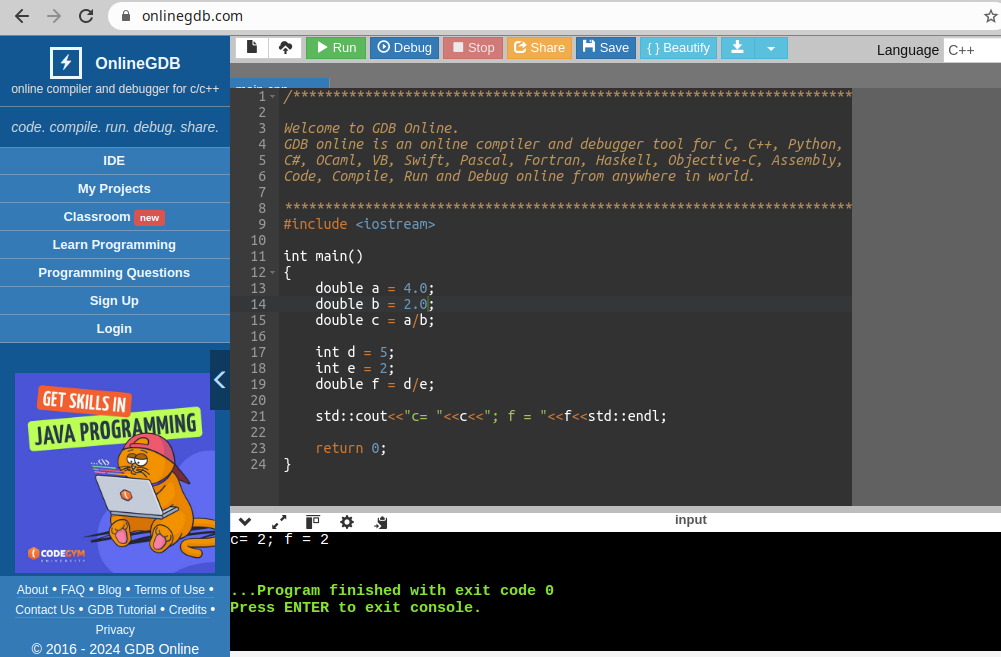This screenshot has width=1001, height=657.
Task: Click Sign Up in the sidebar
Action: 114,301
